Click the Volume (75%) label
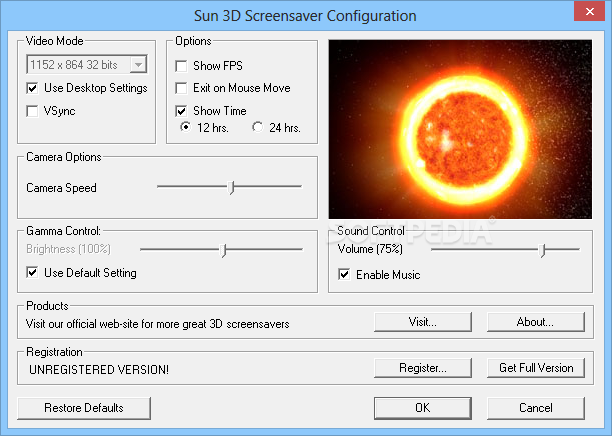The image size is (612, 436). [370, 249]
